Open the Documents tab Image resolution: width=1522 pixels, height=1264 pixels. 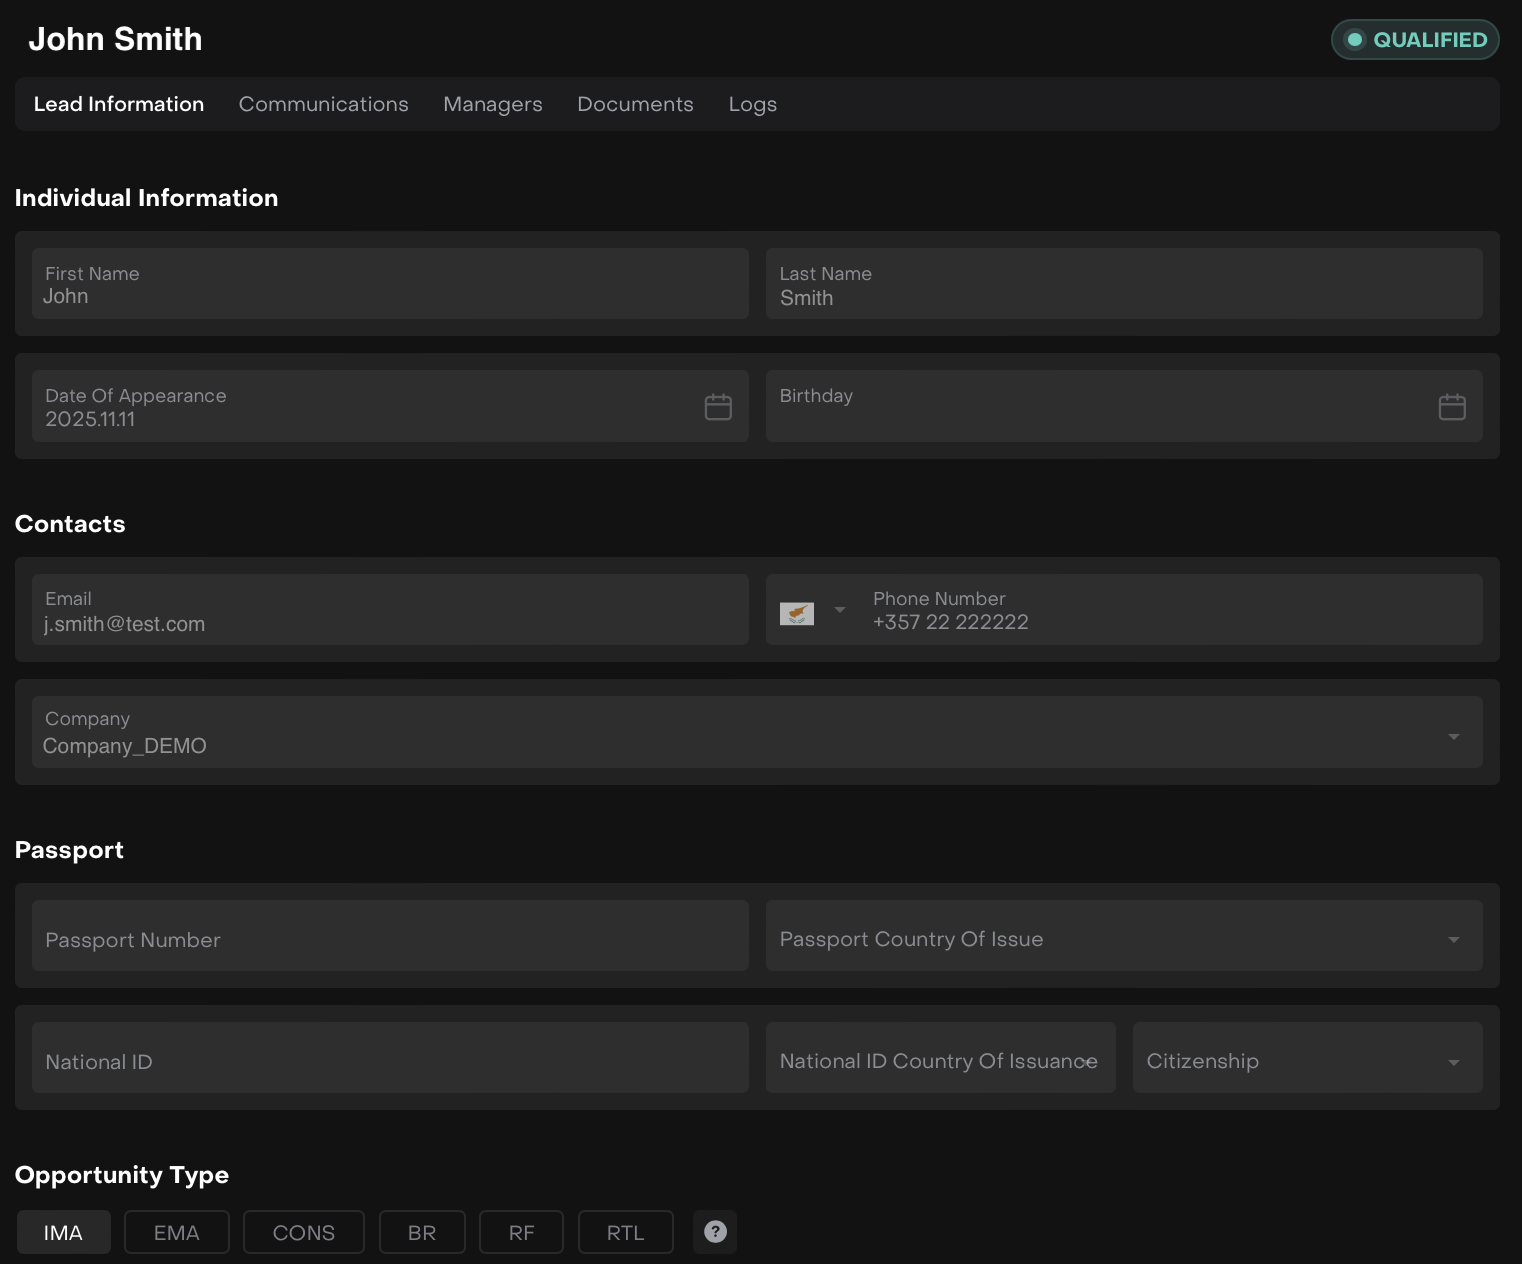[635, 104]
